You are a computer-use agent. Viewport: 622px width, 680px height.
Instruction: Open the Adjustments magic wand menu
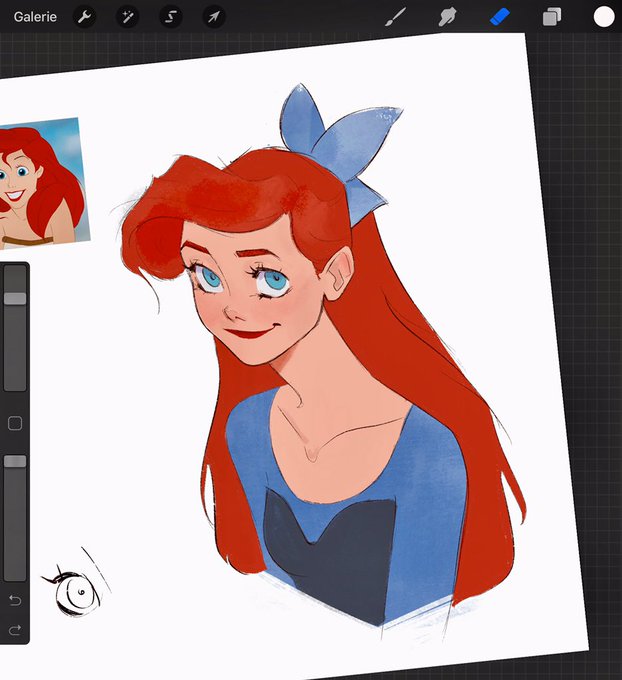point(128,17)
